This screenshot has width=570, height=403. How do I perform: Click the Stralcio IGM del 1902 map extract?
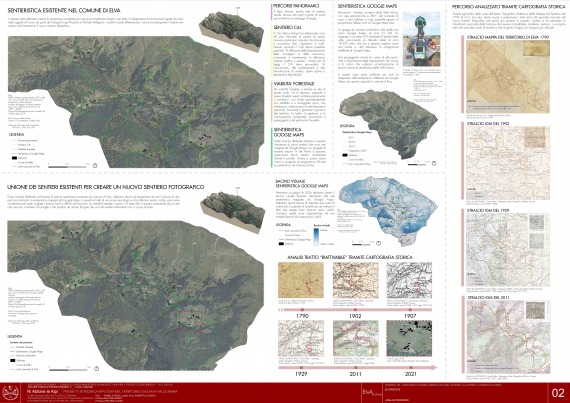pyautogui.click(x=508, y=163)
